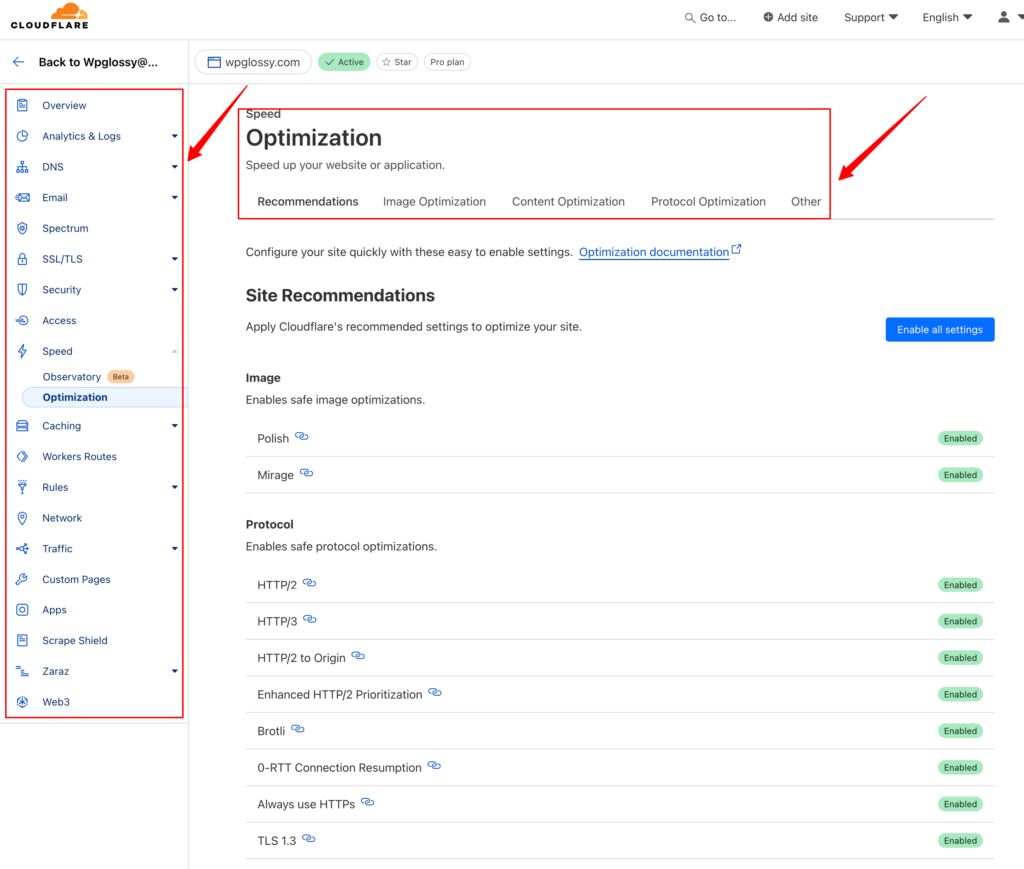Click the Scrape Shield document icon
Screen dimensions: 1024x869
tap(22, 640)
